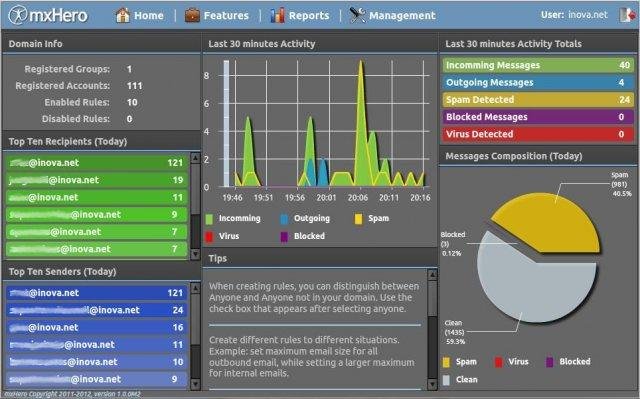Click the mxHero copyright version text
This screenshot has height=399, width=640.
(x=72, y=394)
